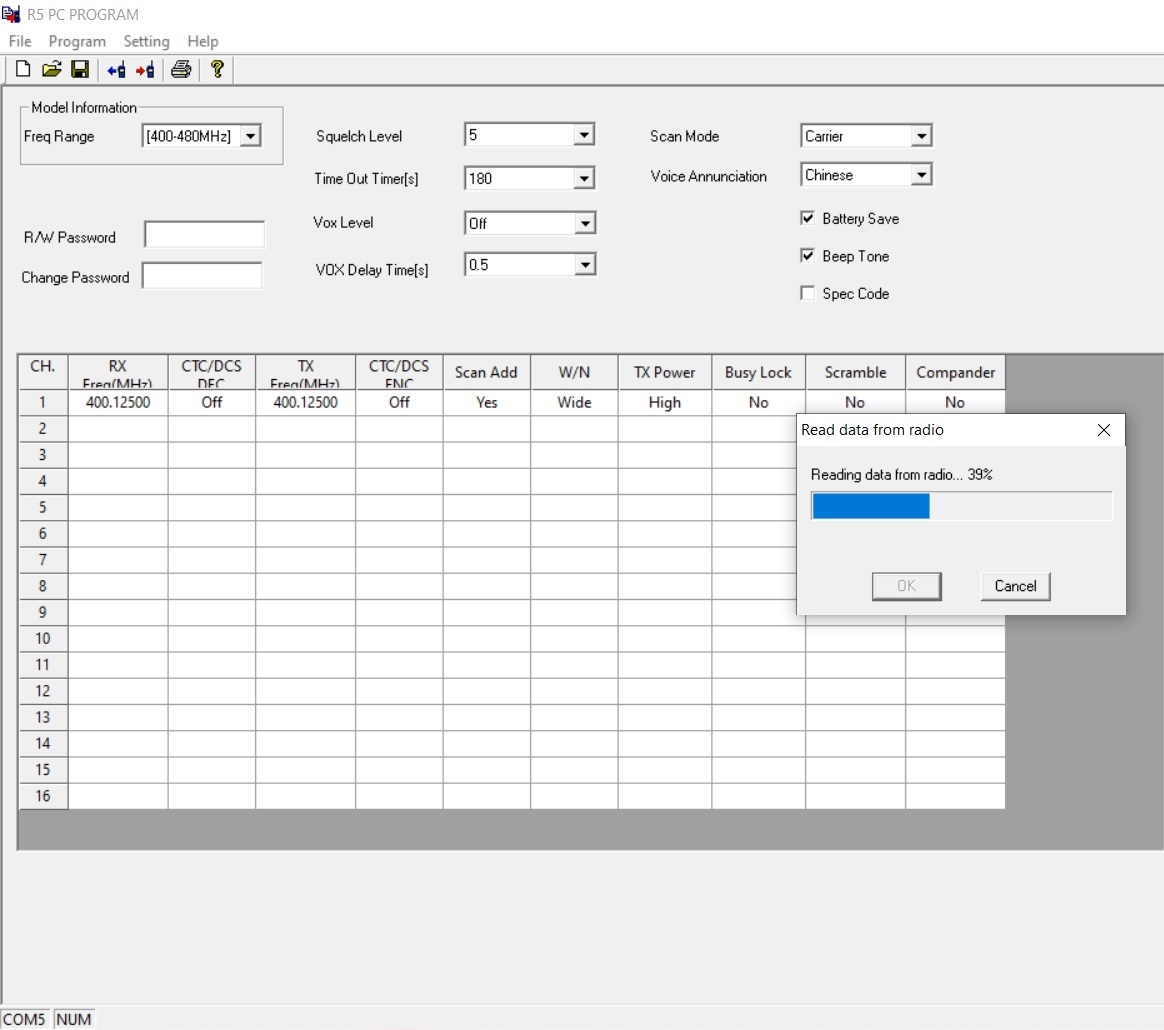Screen dimensions: 1164x1030
Task: Click the New file toolbar icon
Action: (23, 69)
